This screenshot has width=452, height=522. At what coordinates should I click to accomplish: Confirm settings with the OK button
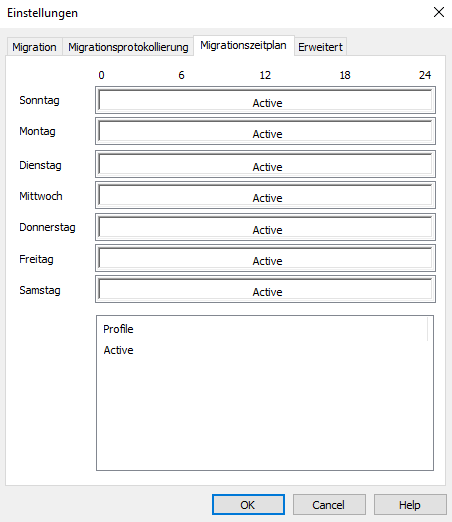pos(248,505)
